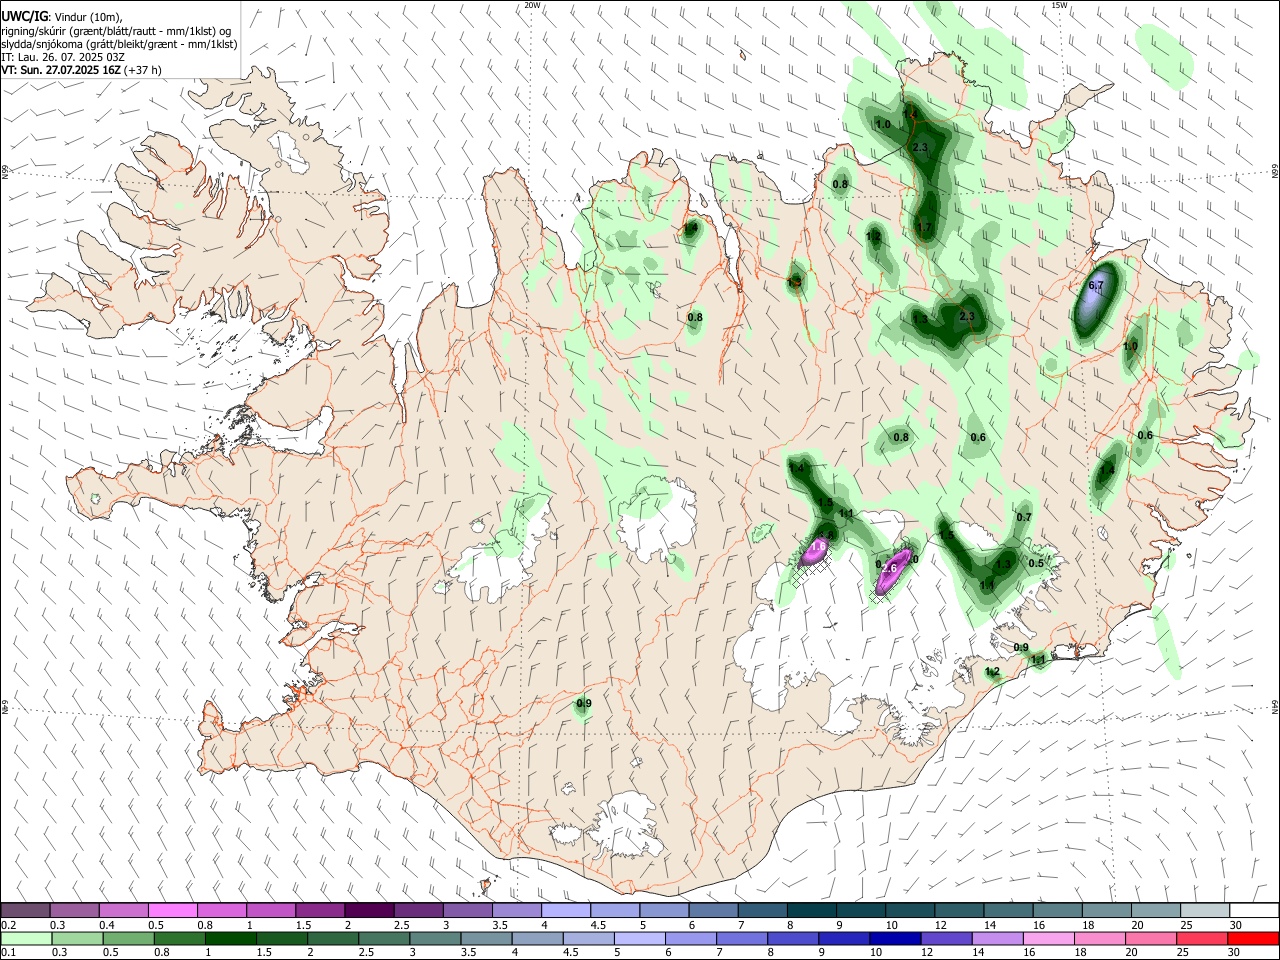1280x960 pixels.
Task: Click the darkest purple swatch in upper legend row
Action: 368,910
